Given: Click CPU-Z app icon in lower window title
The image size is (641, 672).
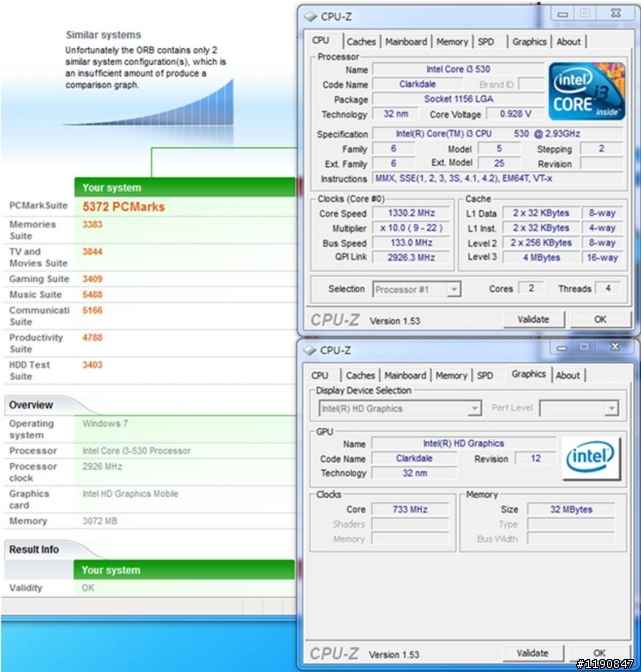Looking at the screenshot, I should pyautogui.click(x=309, y=351).
